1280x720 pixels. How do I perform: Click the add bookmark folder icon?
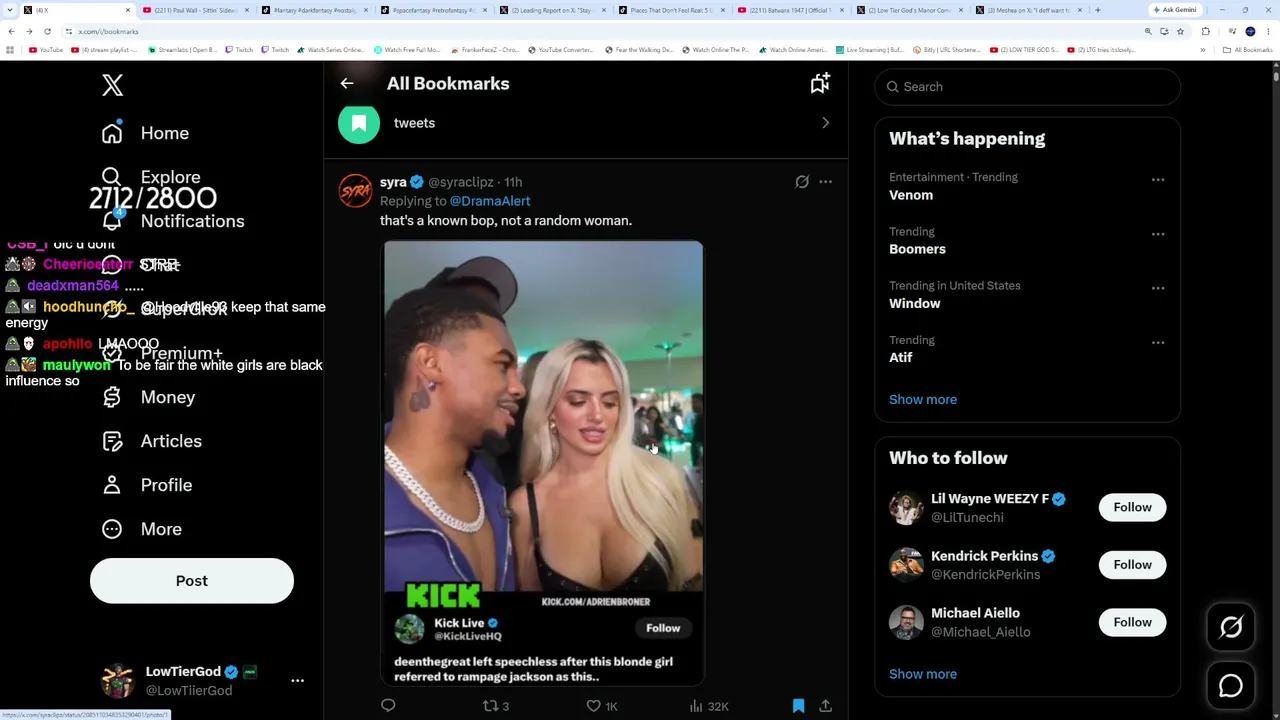tap(820, 84)
